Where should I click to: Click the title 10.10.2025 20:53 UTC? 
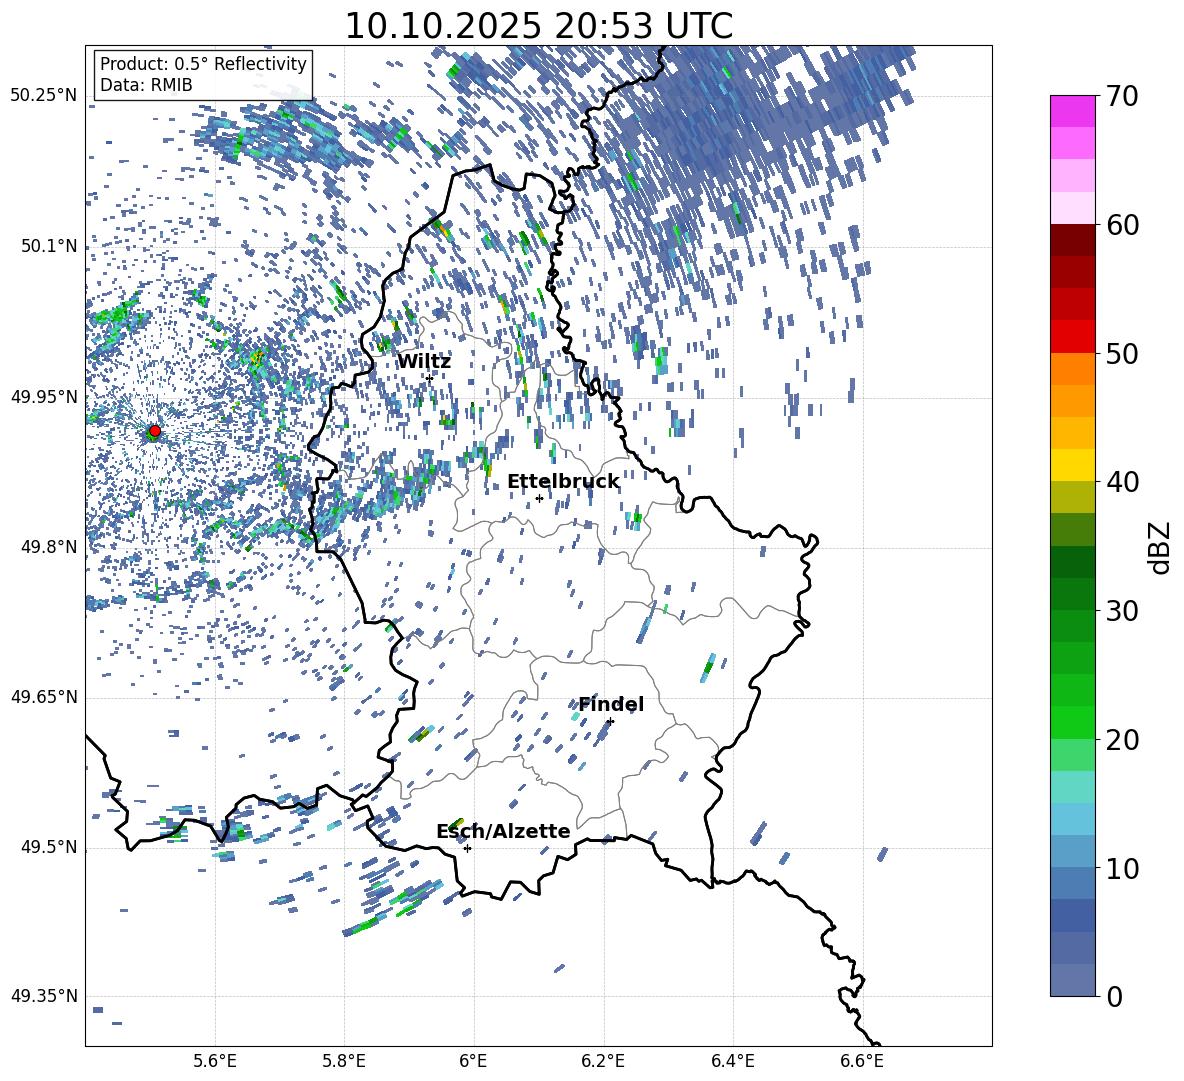click(x=538, y=26)
